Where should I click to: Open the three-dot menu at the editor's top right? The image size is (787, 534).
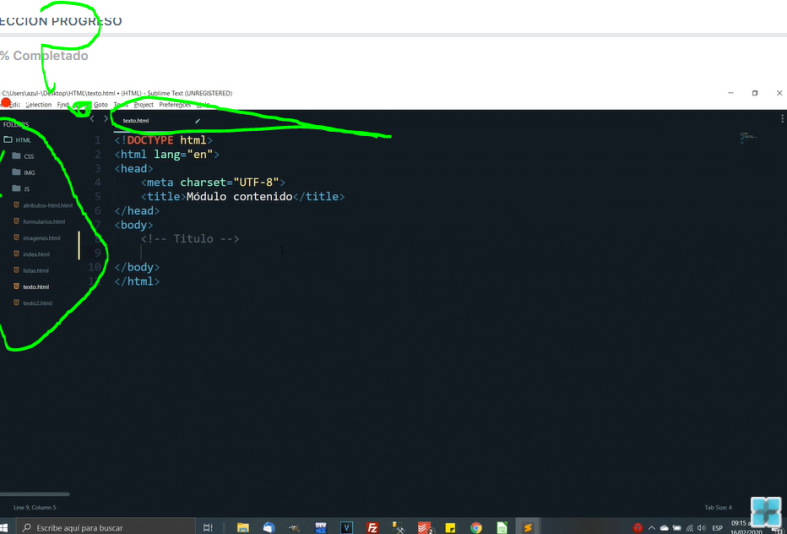pyautogui.click(x=782, y=119)
